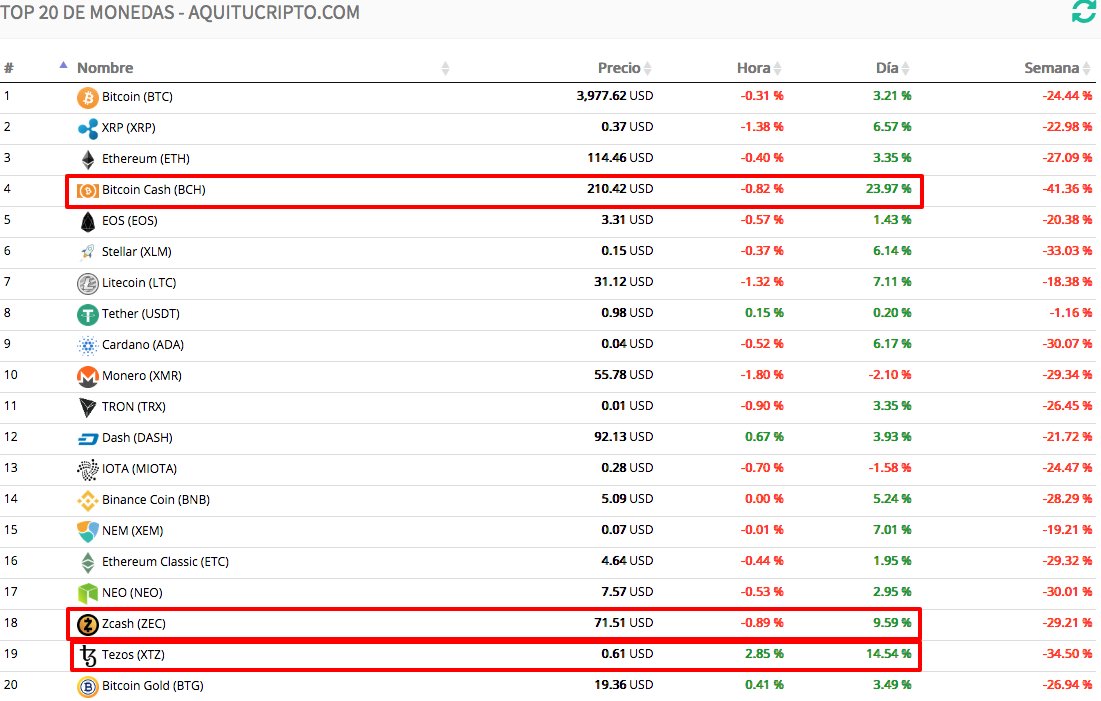Click the TOP 20 DE MONEDAS title

180,13
